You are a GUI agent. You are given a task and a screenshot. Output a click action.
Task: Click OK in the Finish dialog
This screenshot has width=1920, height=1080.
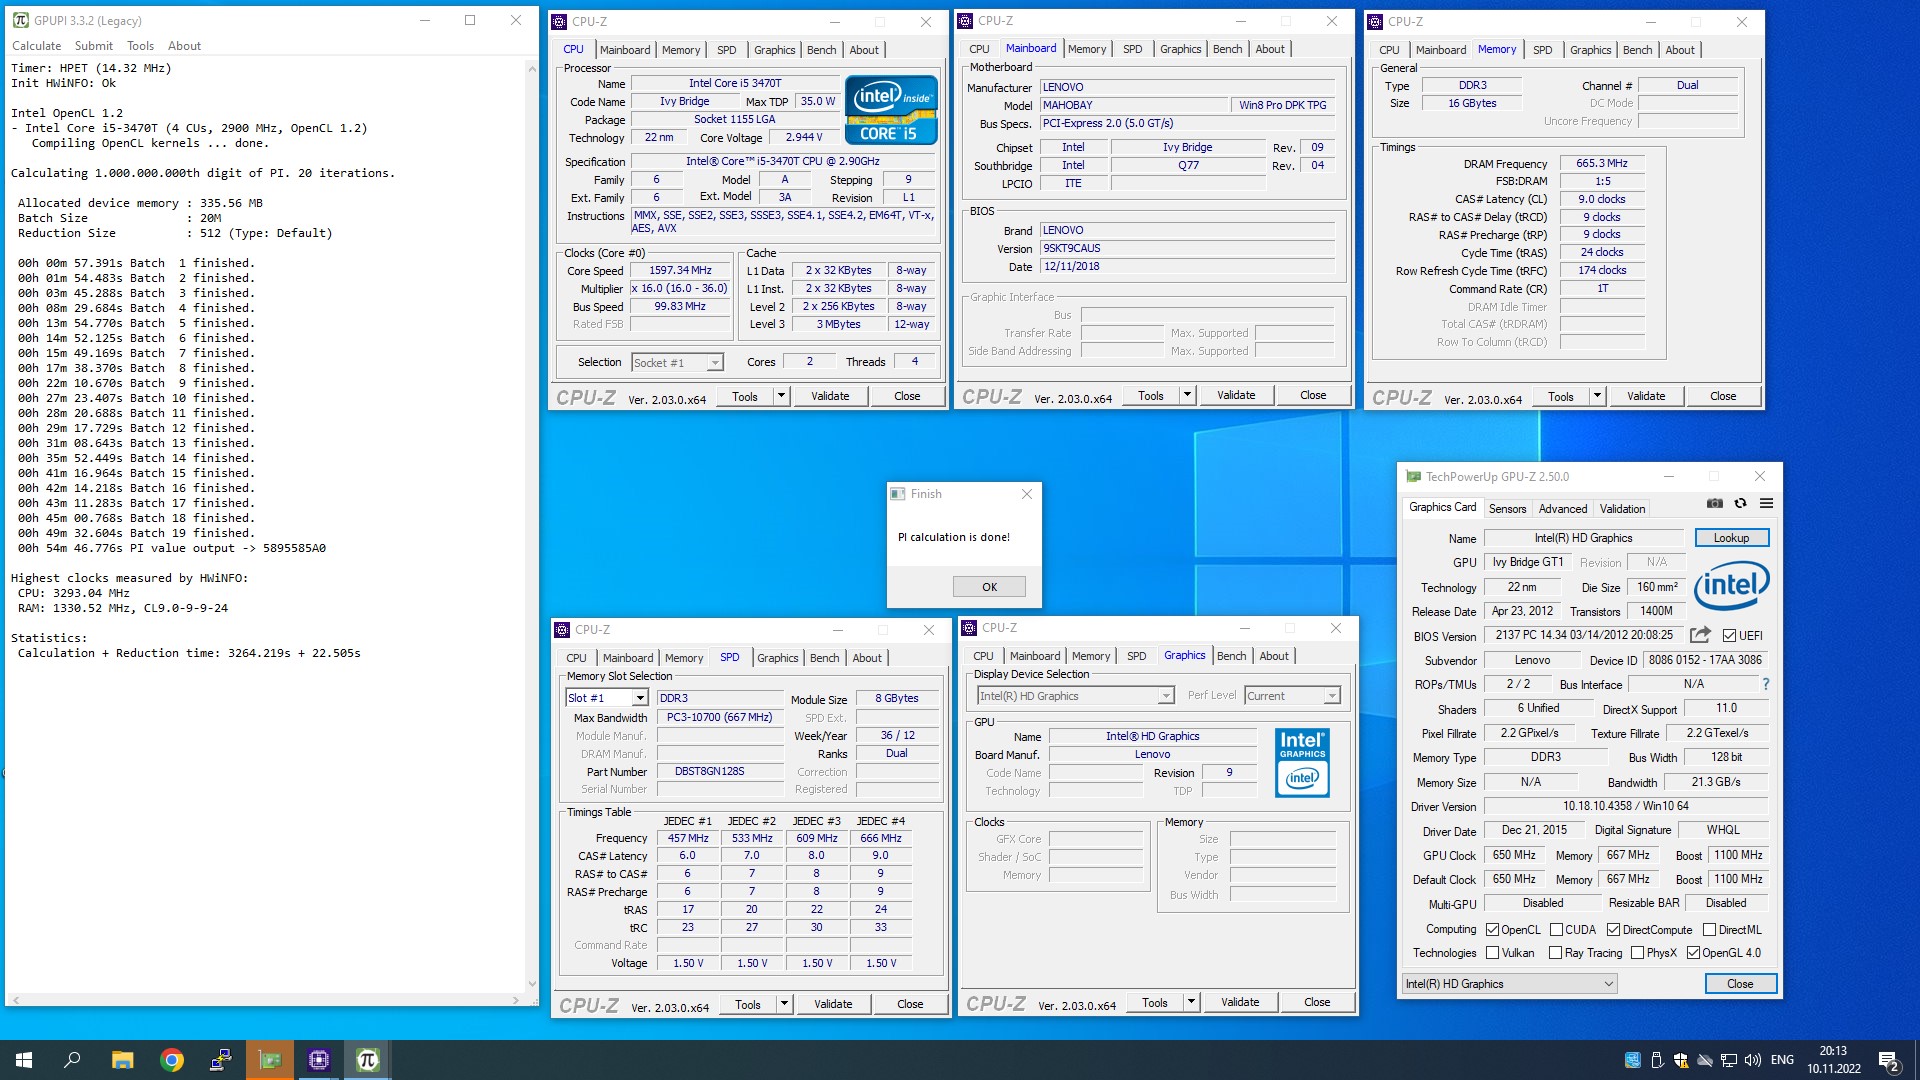[x=989, y=587]
